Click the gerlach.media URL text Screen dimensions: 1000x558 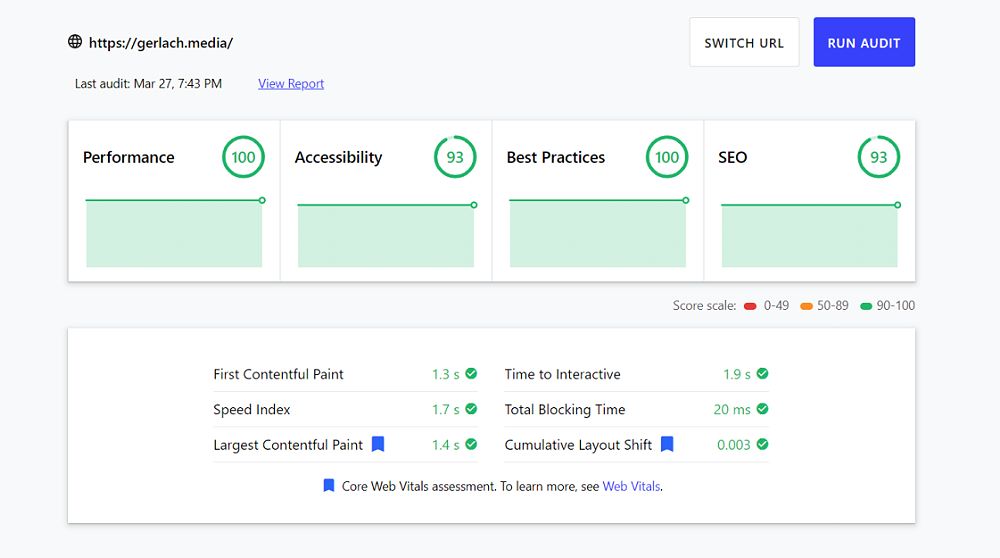click(161, 43)
